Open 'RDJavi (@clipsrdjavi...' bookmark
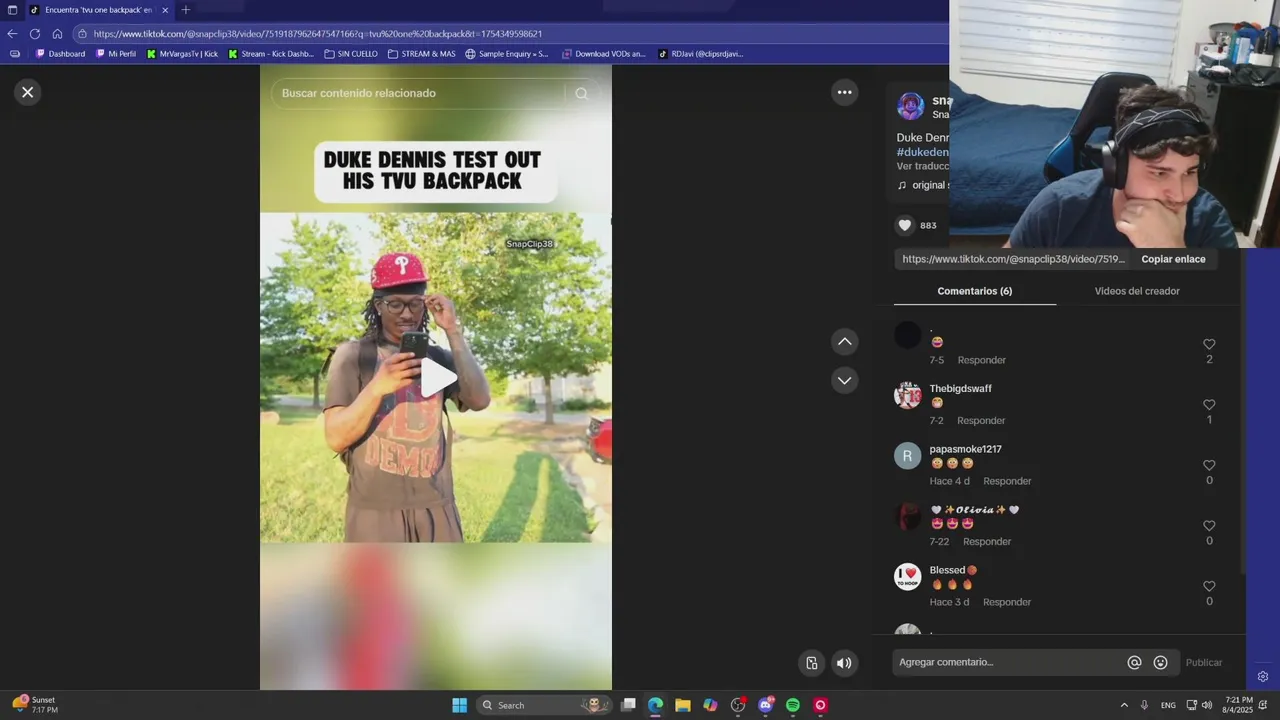 701,54
